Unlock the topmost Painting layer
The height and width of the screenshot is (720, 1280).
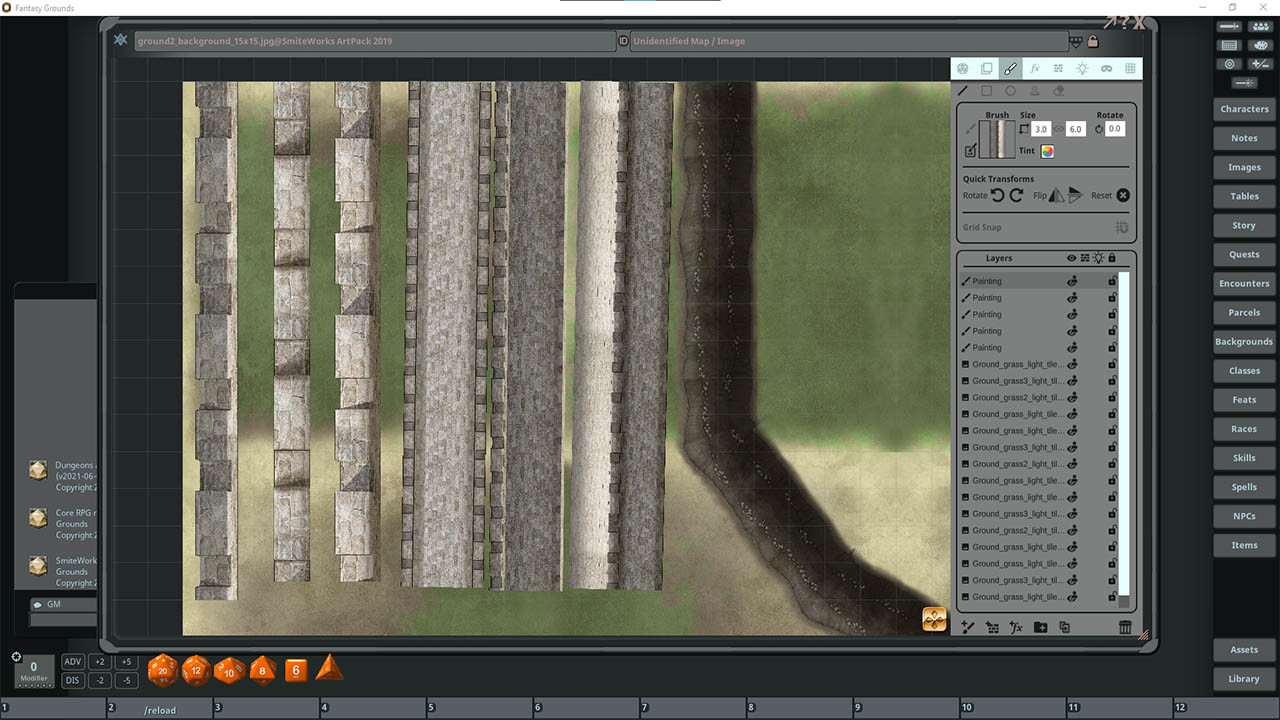(x=1112, y=281)
